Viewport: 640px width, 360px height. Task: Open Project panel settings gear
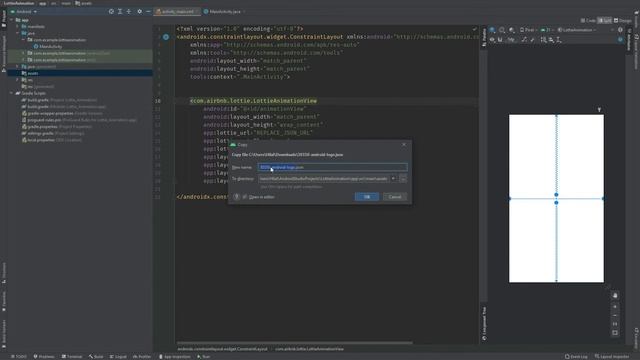click(x=140, y=11)
